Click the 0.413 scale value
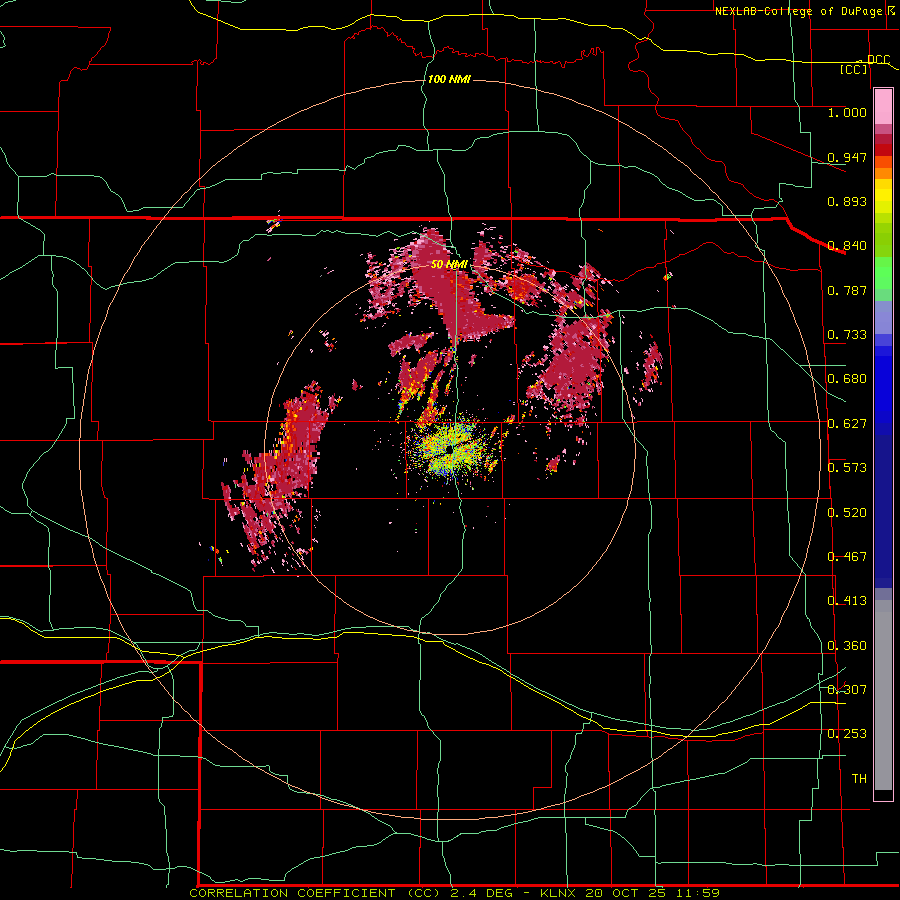The height and width of the screenshot is (900, 900). (847, 601)
